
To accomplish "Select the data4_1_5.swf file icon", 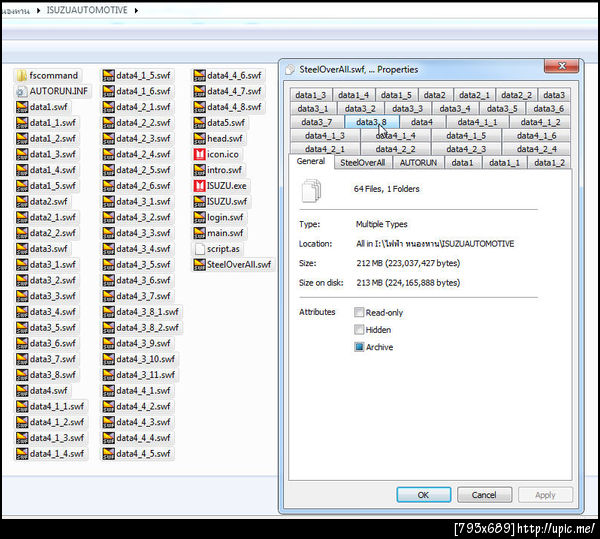I will pos(109,75).
